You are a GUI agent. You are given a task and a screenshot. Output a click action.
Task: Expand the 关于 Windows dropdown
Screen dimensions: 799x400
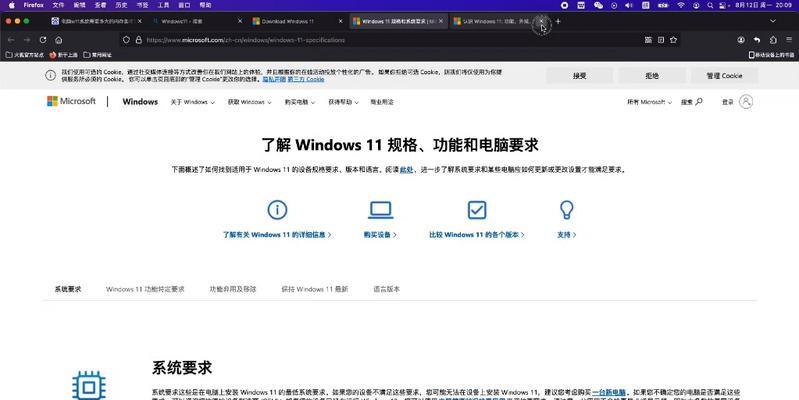[192, 102]
